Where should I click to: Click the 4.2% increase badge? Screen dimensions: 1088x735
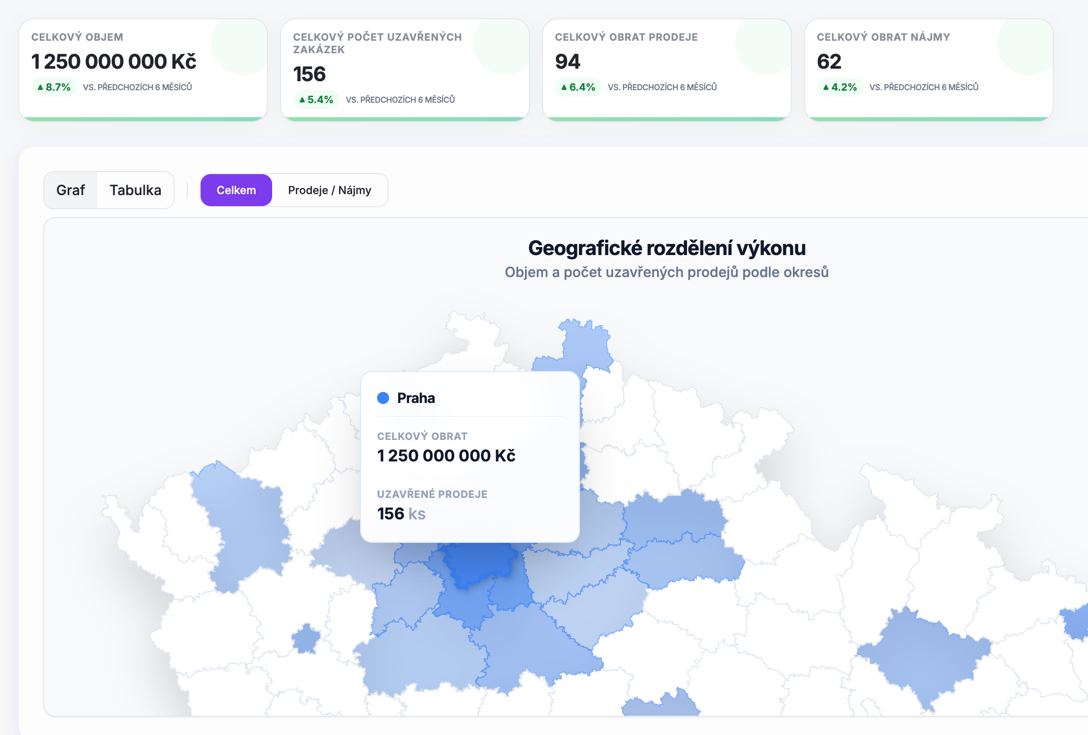[x=839, y=87]
